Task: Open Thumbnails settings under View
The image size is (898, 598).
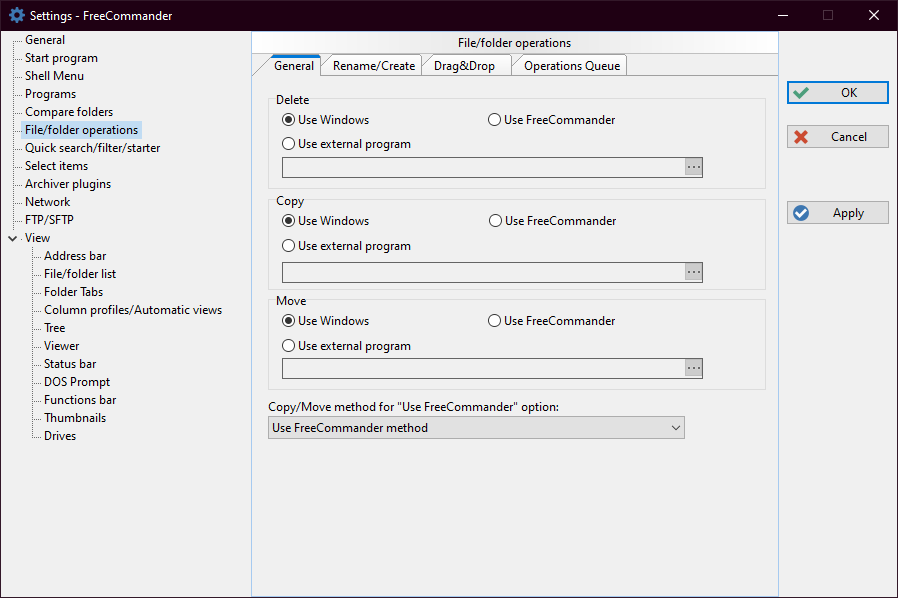Action: point(75,418)
